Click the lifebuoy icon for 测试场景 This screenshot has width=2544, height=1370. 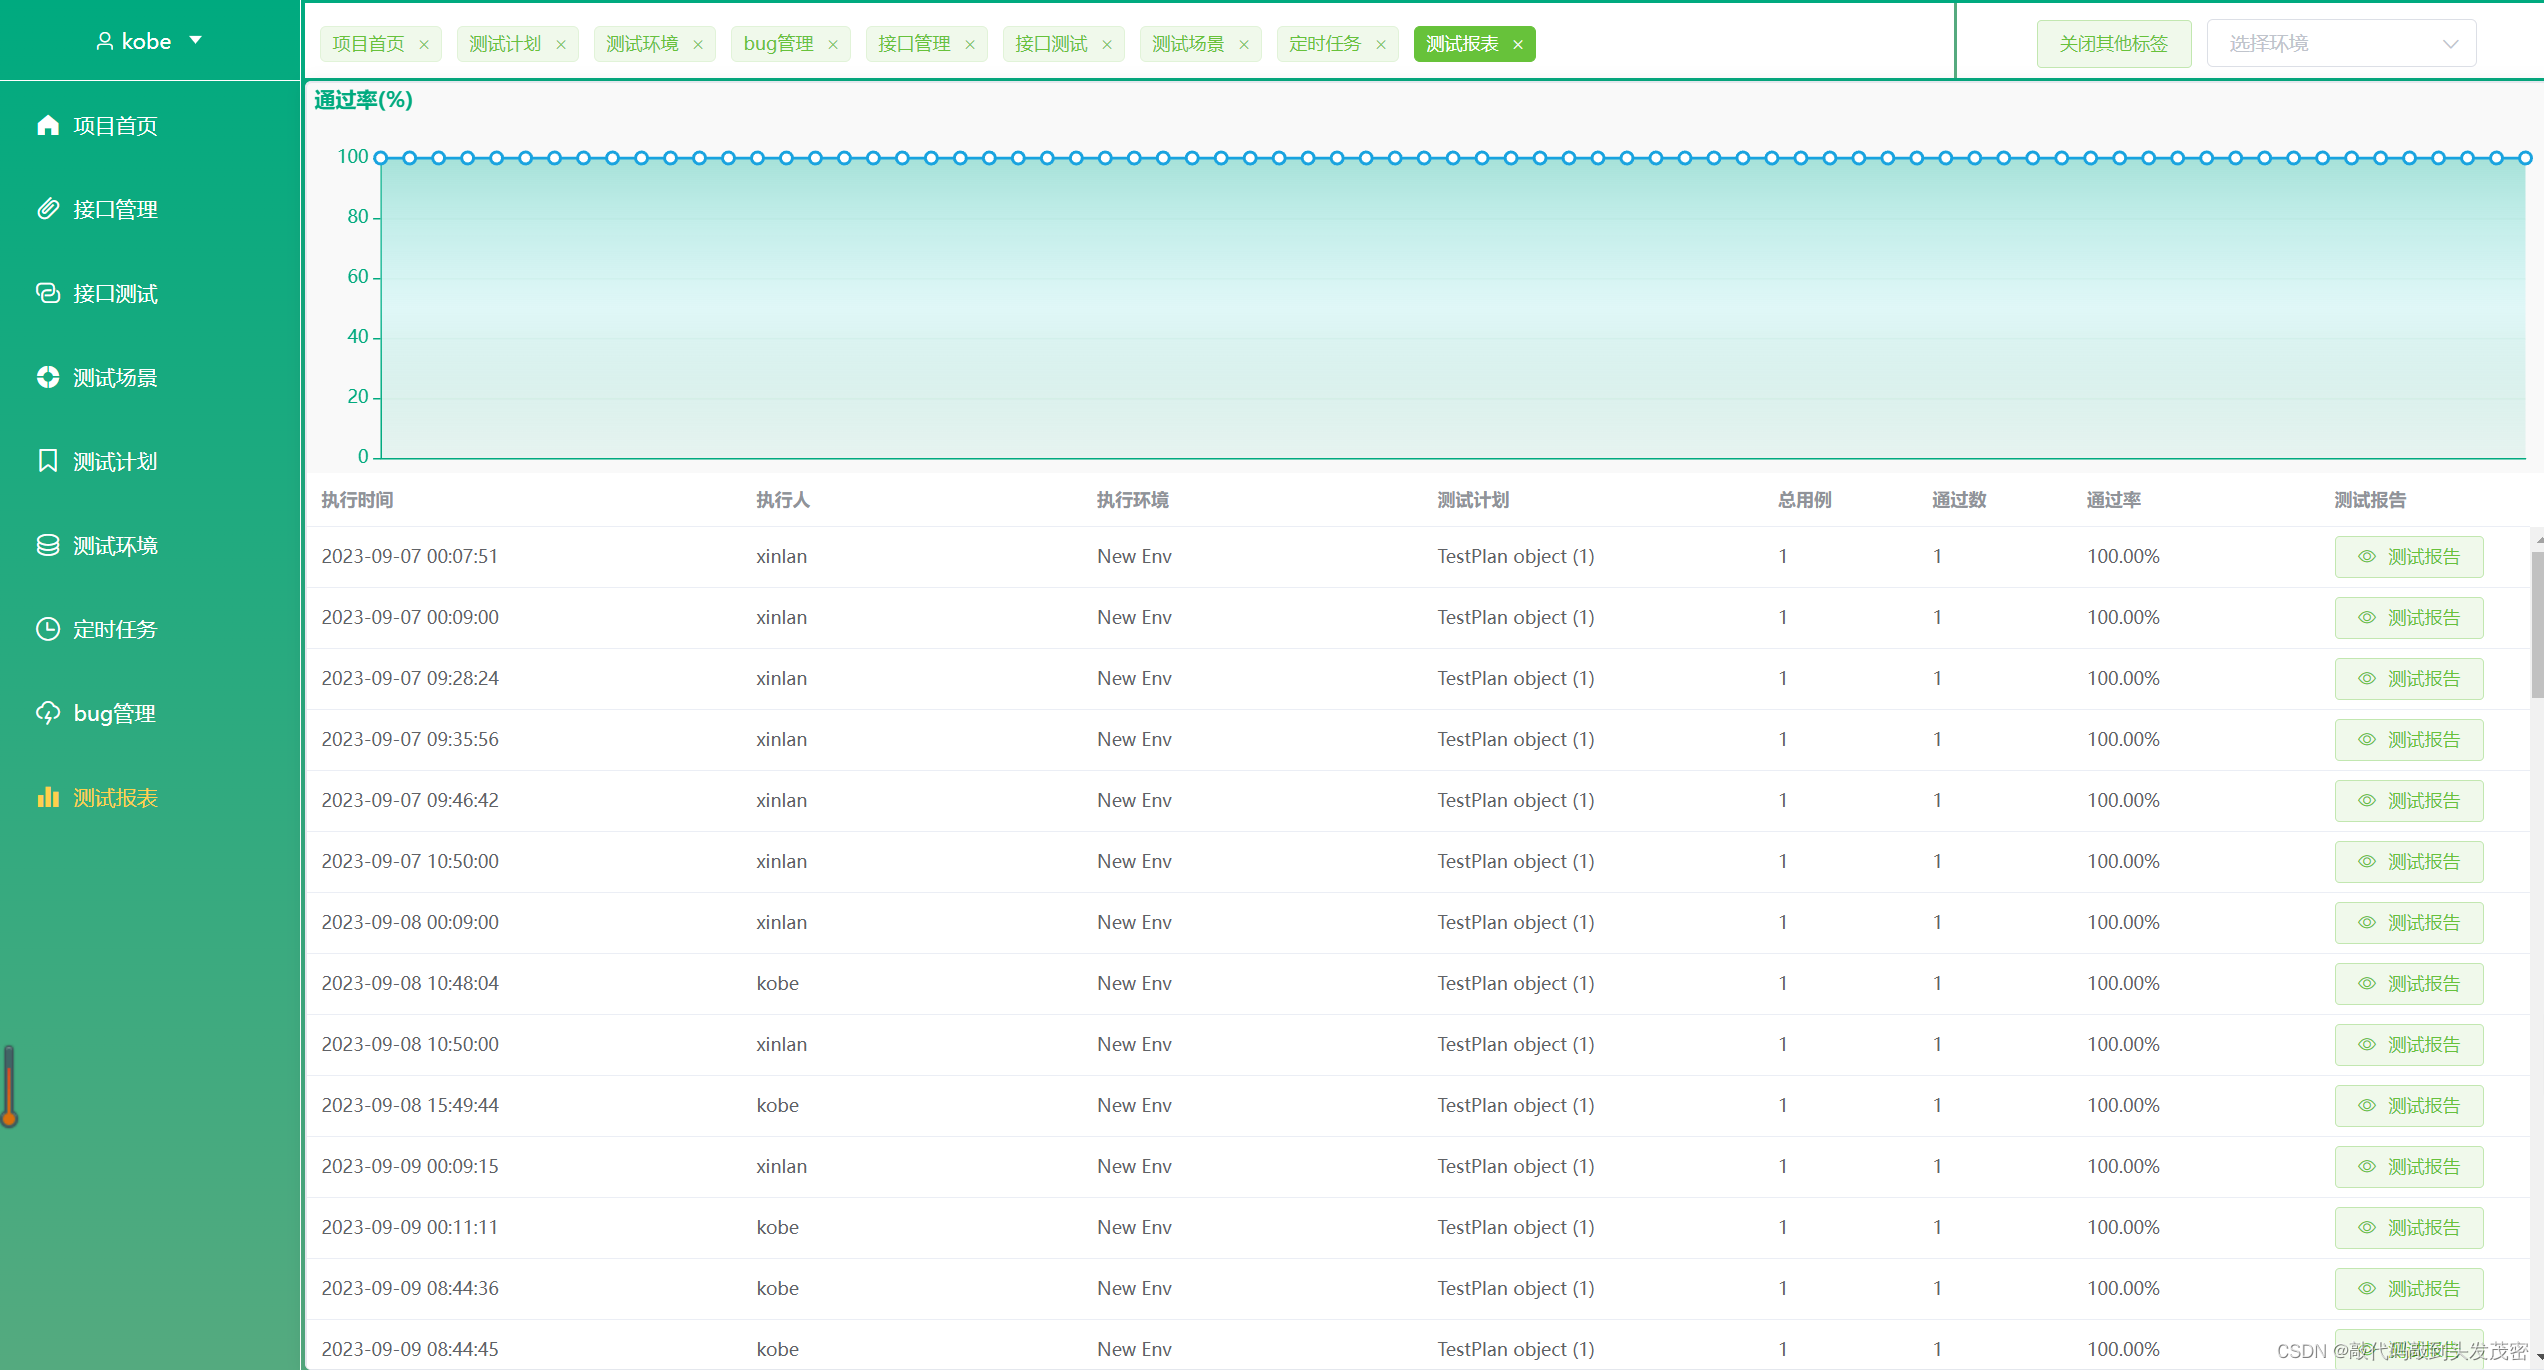pos(48,377)
